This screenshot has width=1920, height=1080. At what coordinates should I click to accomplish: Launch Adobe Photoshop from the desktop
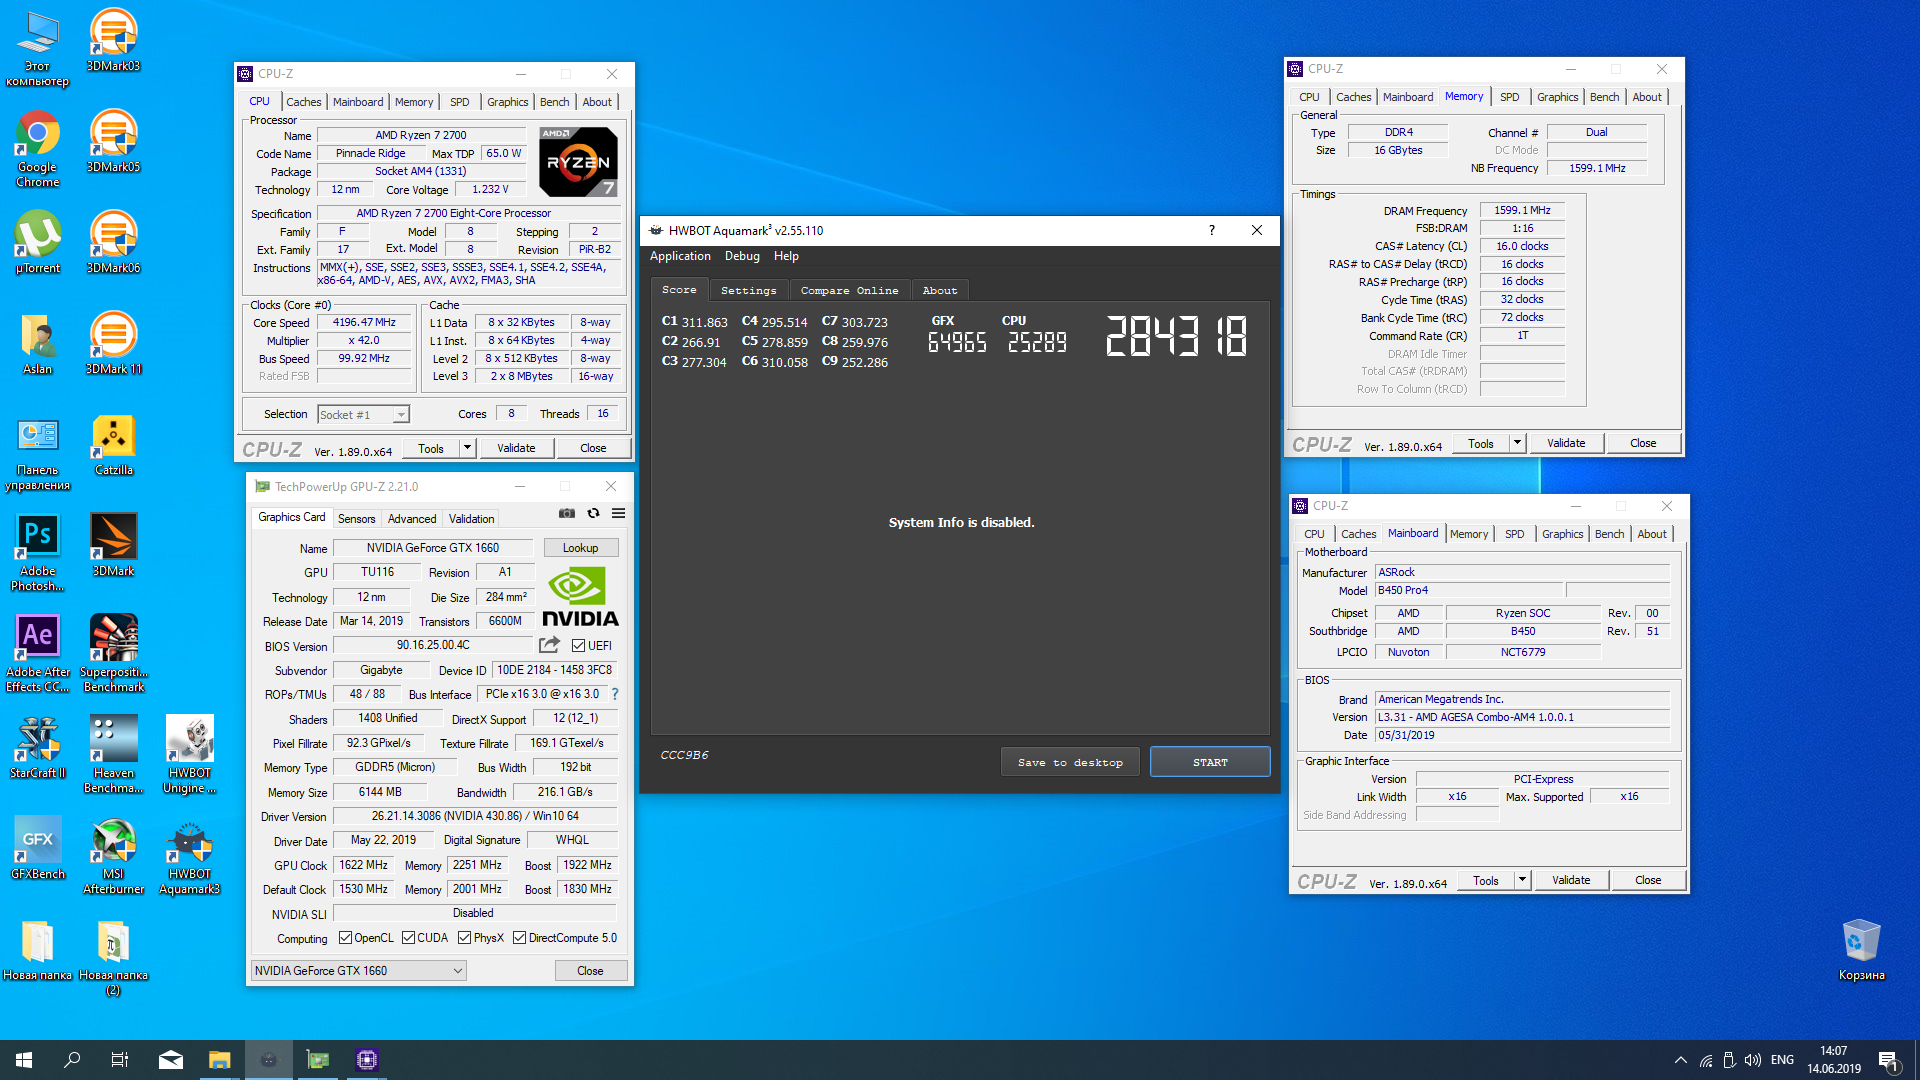tap(37, 552)
